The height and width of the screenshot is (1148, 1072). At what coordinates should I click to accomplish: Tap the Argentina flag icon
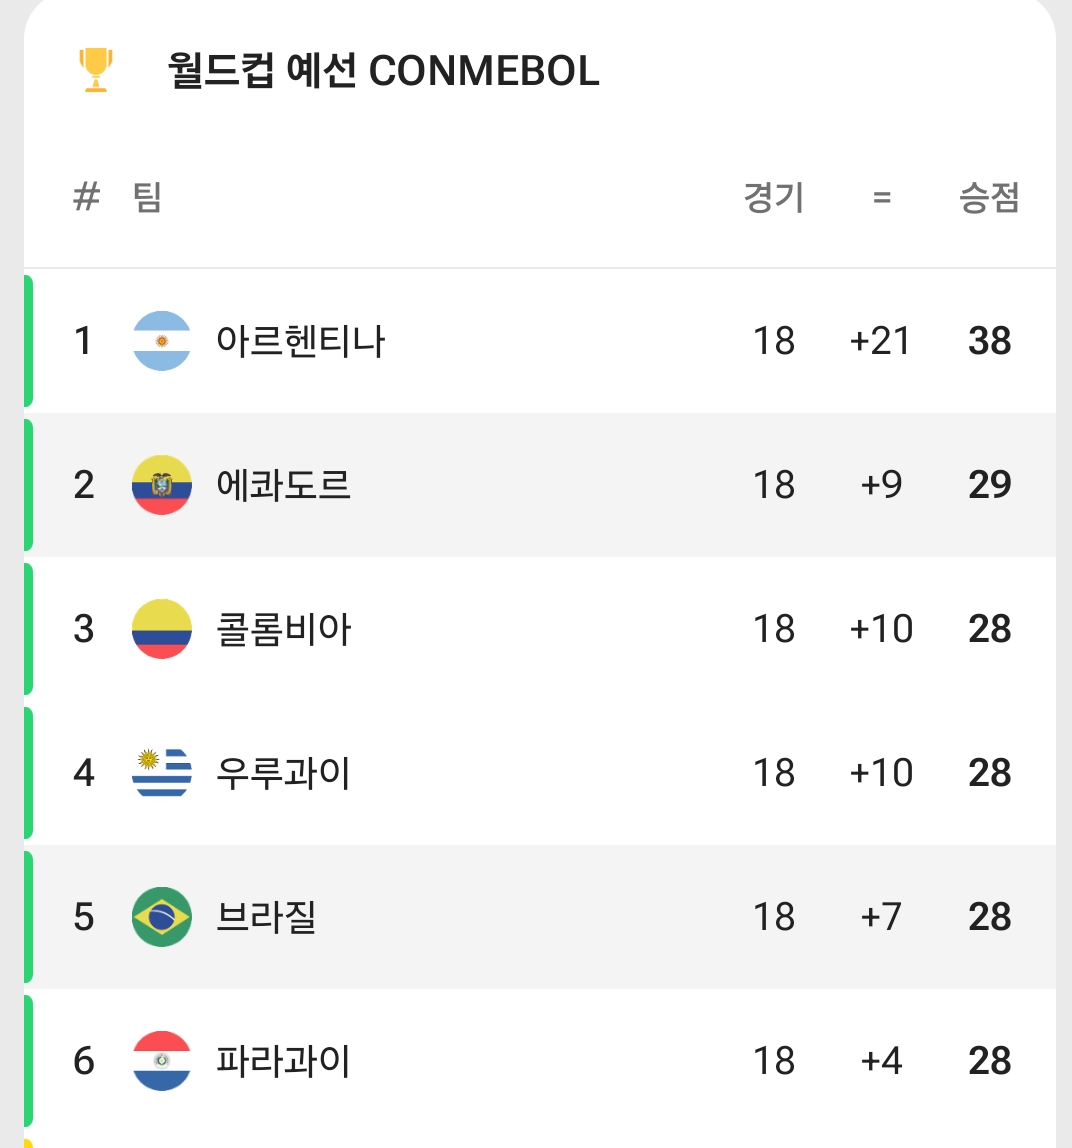pos(161,341)
